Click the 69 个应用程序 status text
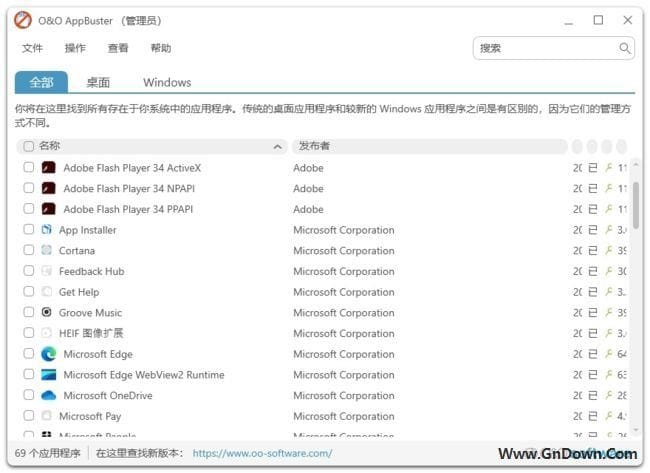 pyautogui.click(x=47, y=453)
